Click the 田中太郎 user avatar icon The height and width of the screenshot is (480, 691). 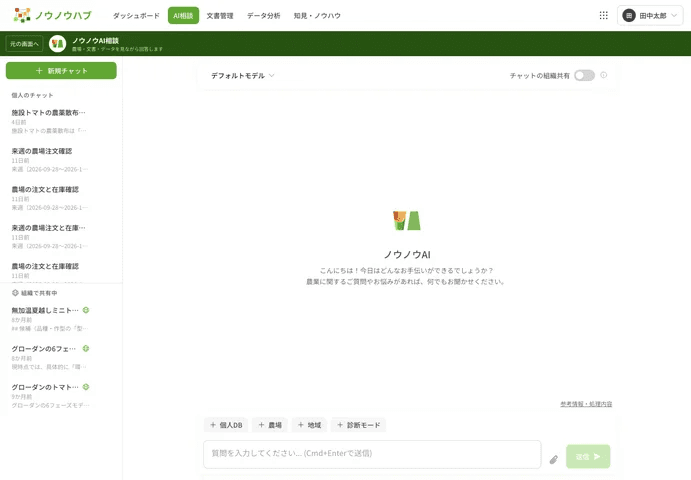click(628, 16)
